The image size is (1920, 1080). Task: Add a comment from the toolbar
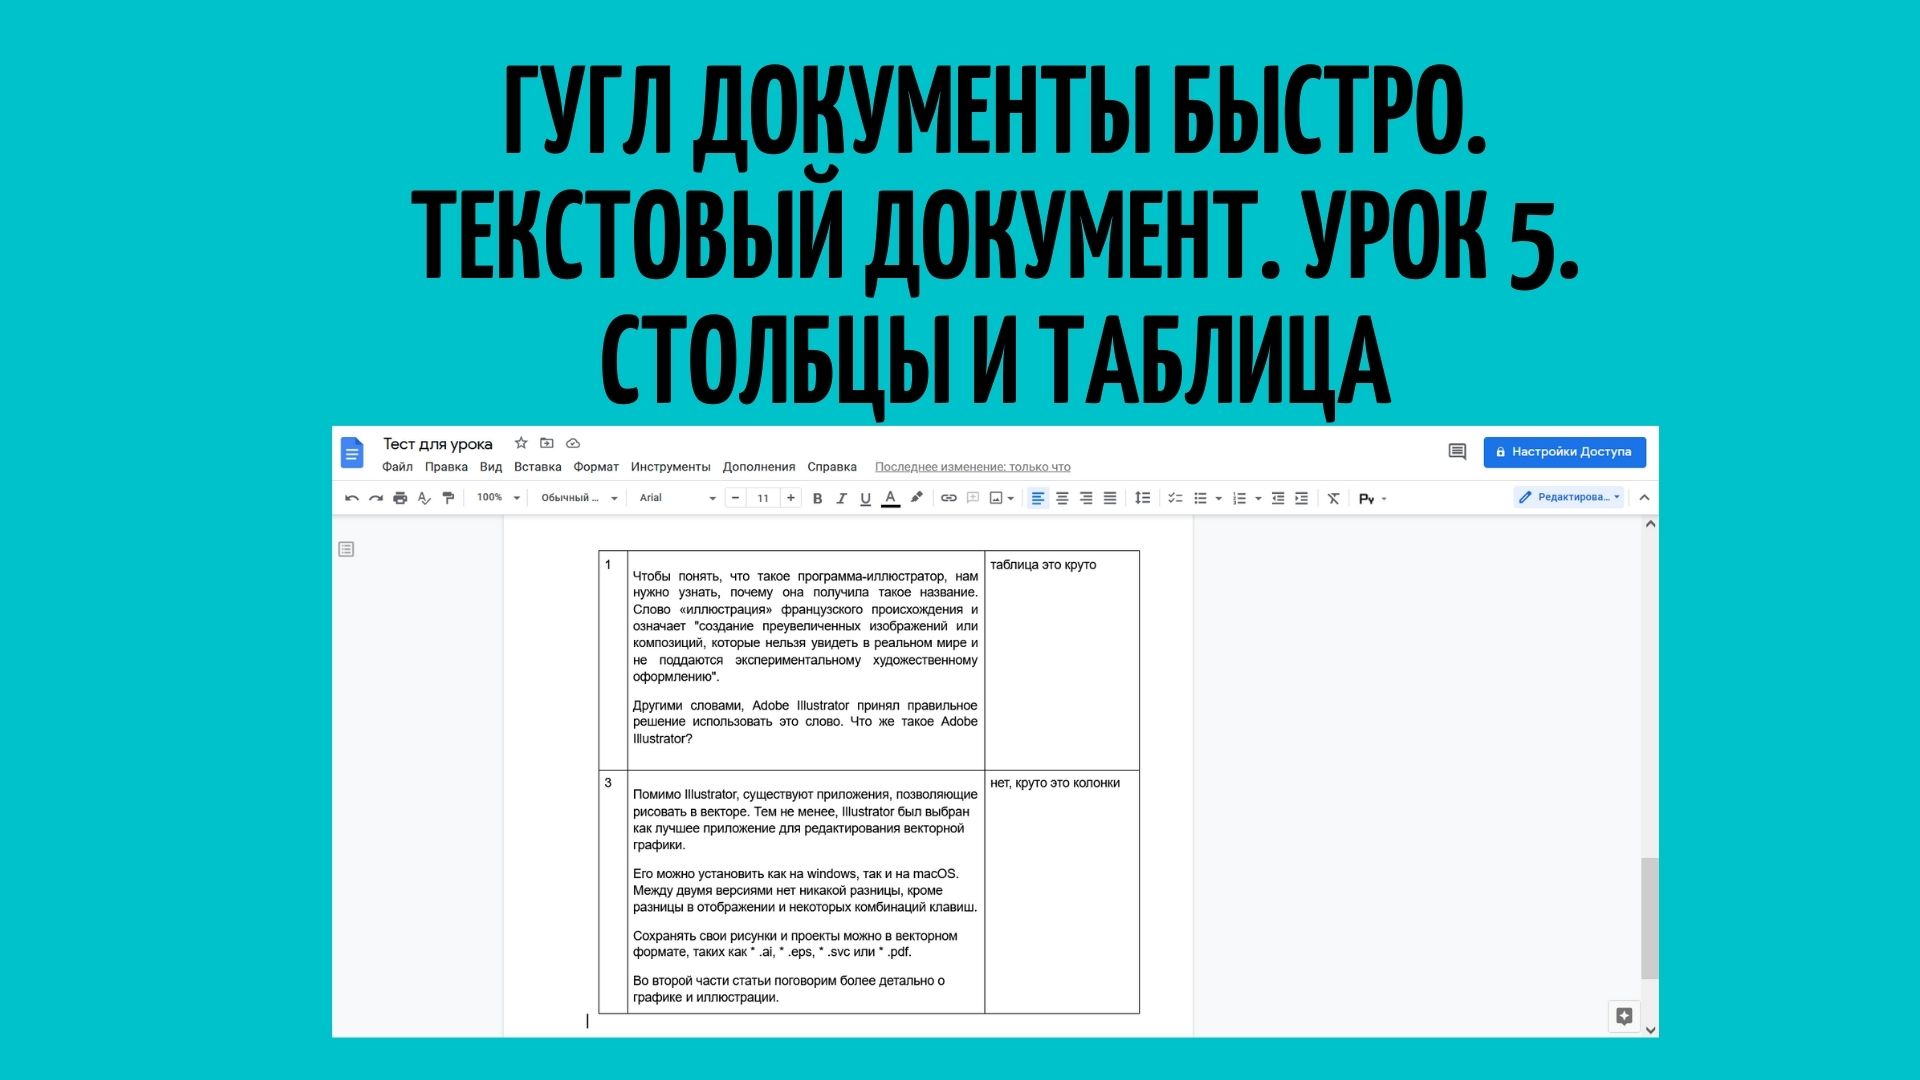[973, 498]
